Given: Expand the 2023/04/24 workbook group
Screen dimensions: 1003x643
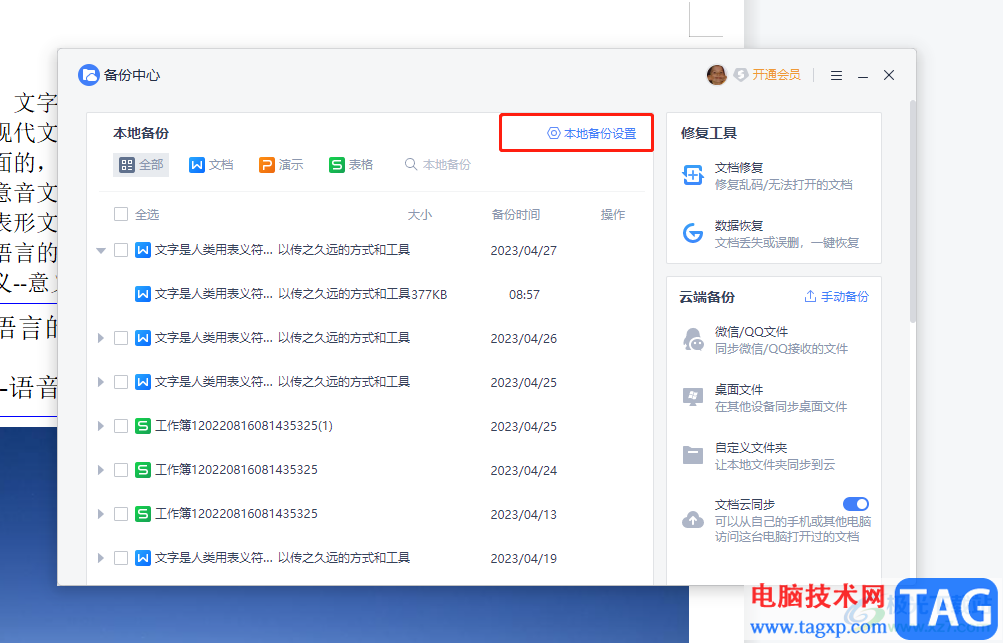Looking at the screenshot, I should [100, 470].
